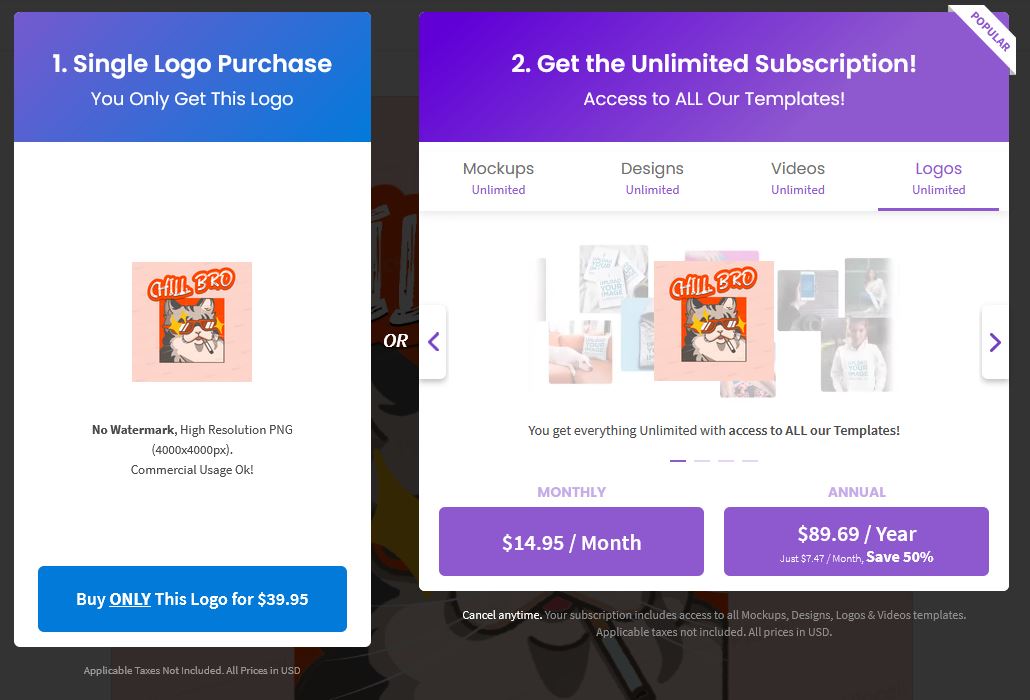Click the left carousel arrow
Screen dimensions: 1030x700
pos(434,341)
